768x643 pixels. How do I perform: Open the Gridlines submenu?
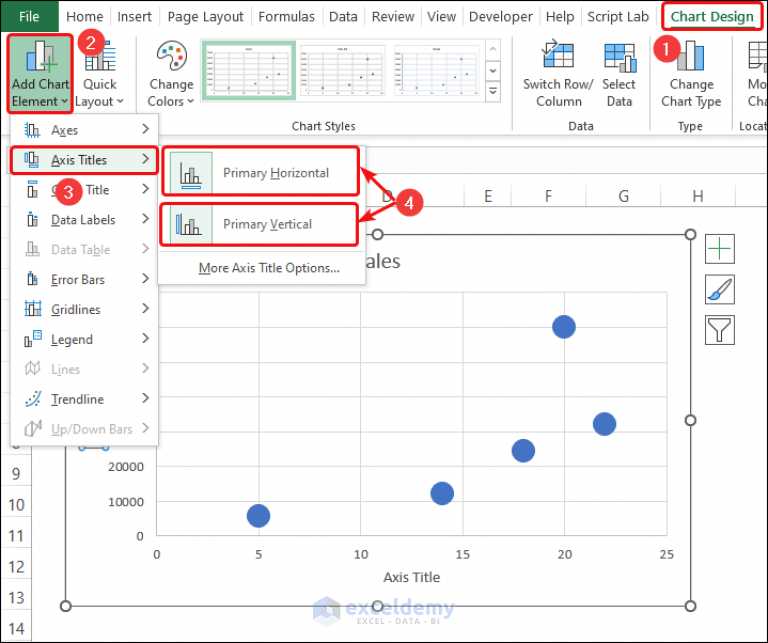84,309
